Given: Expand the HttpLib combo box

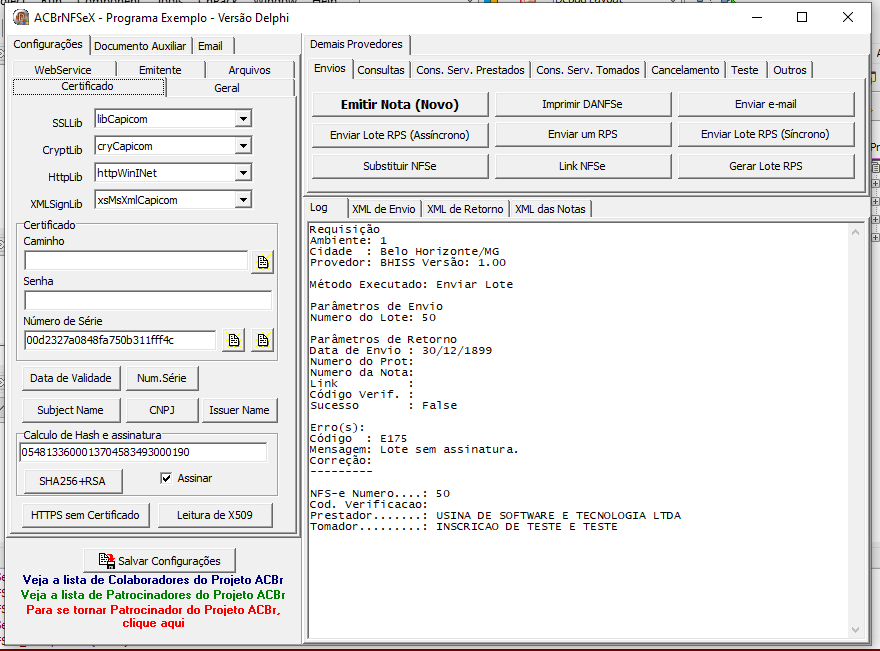Looking at the screenshot, I should pyautogui.click(x=243, y=173).
